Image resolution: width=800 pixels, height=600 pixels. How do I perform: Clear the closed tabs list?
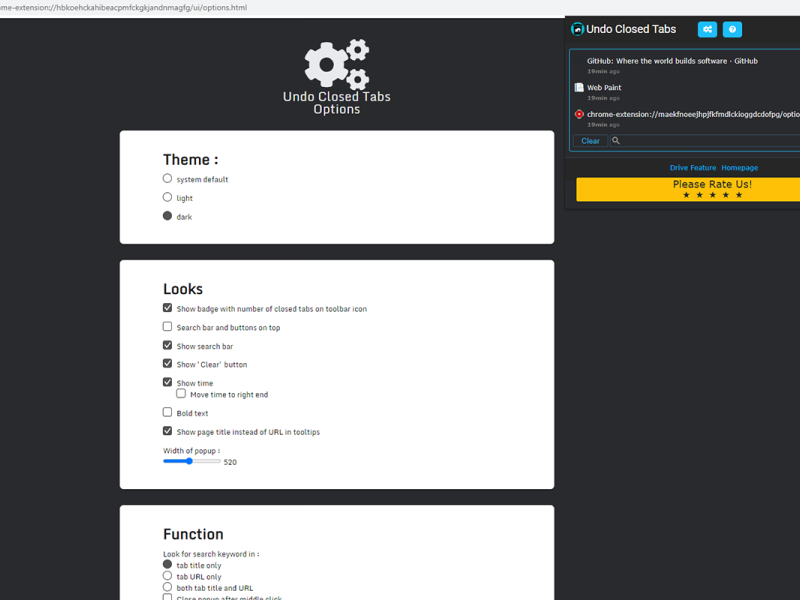click(590, 141)
